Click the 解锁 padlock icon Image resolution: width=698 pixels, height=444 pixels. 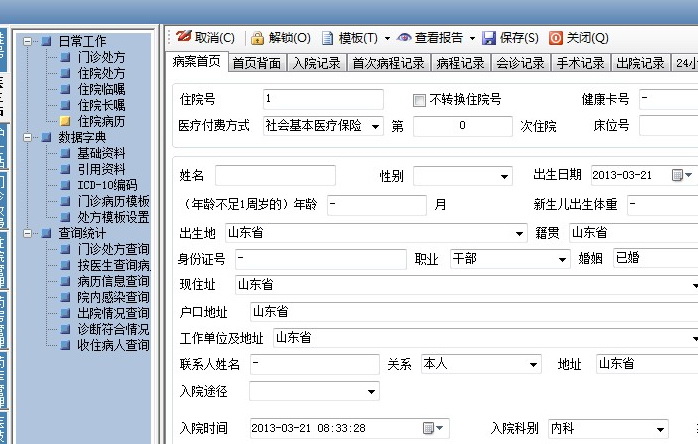pyautogui.click(x=257, y=38)
